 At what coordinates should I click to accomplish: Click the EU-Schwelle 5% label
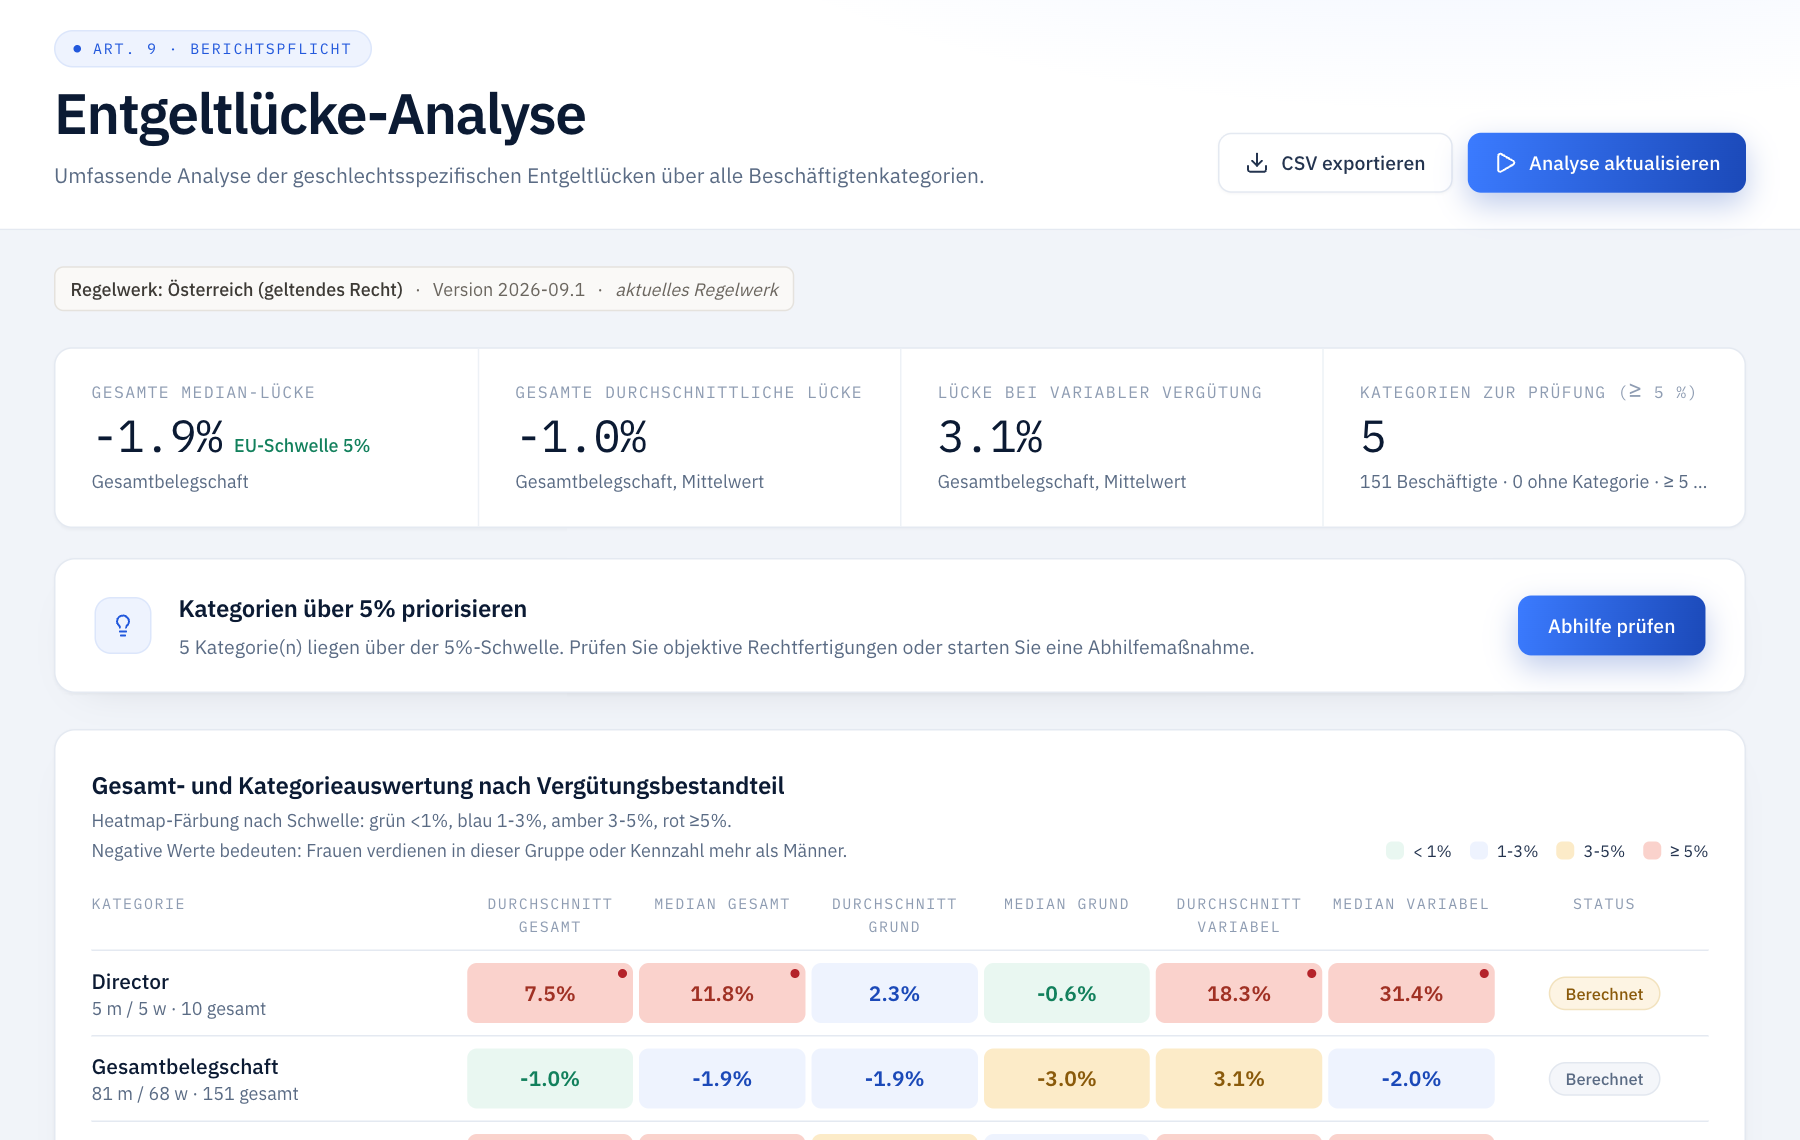click(x=302, y=446)
